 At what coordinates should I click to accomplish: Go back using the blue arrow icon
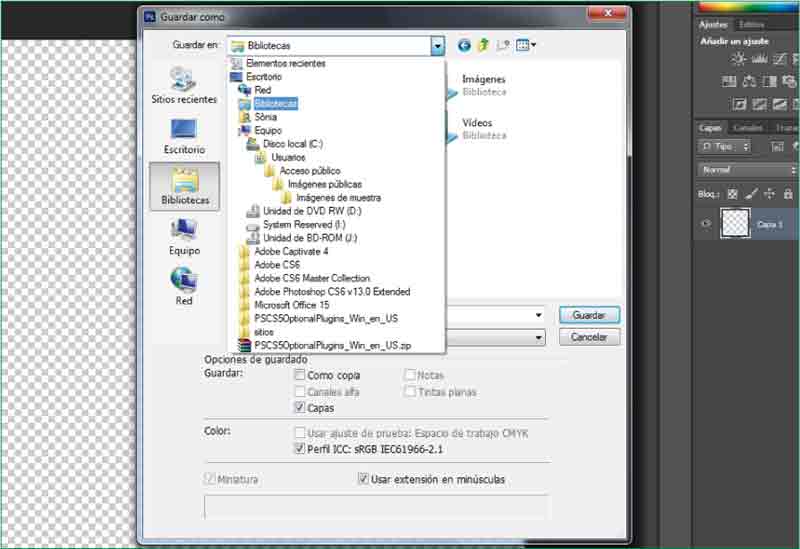pos(464,45)
